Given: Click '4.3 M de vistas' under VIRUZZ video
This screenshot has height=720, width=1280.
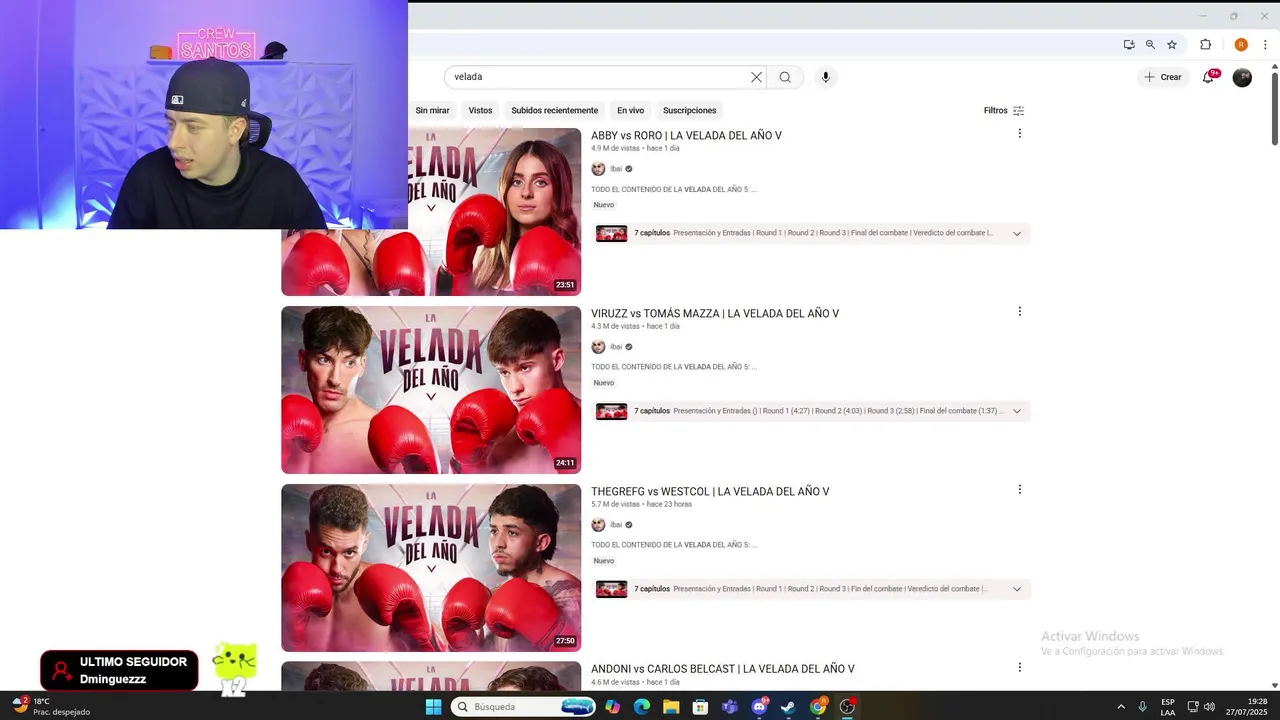Looking at the screenshot, I should (x=615, y=326).
